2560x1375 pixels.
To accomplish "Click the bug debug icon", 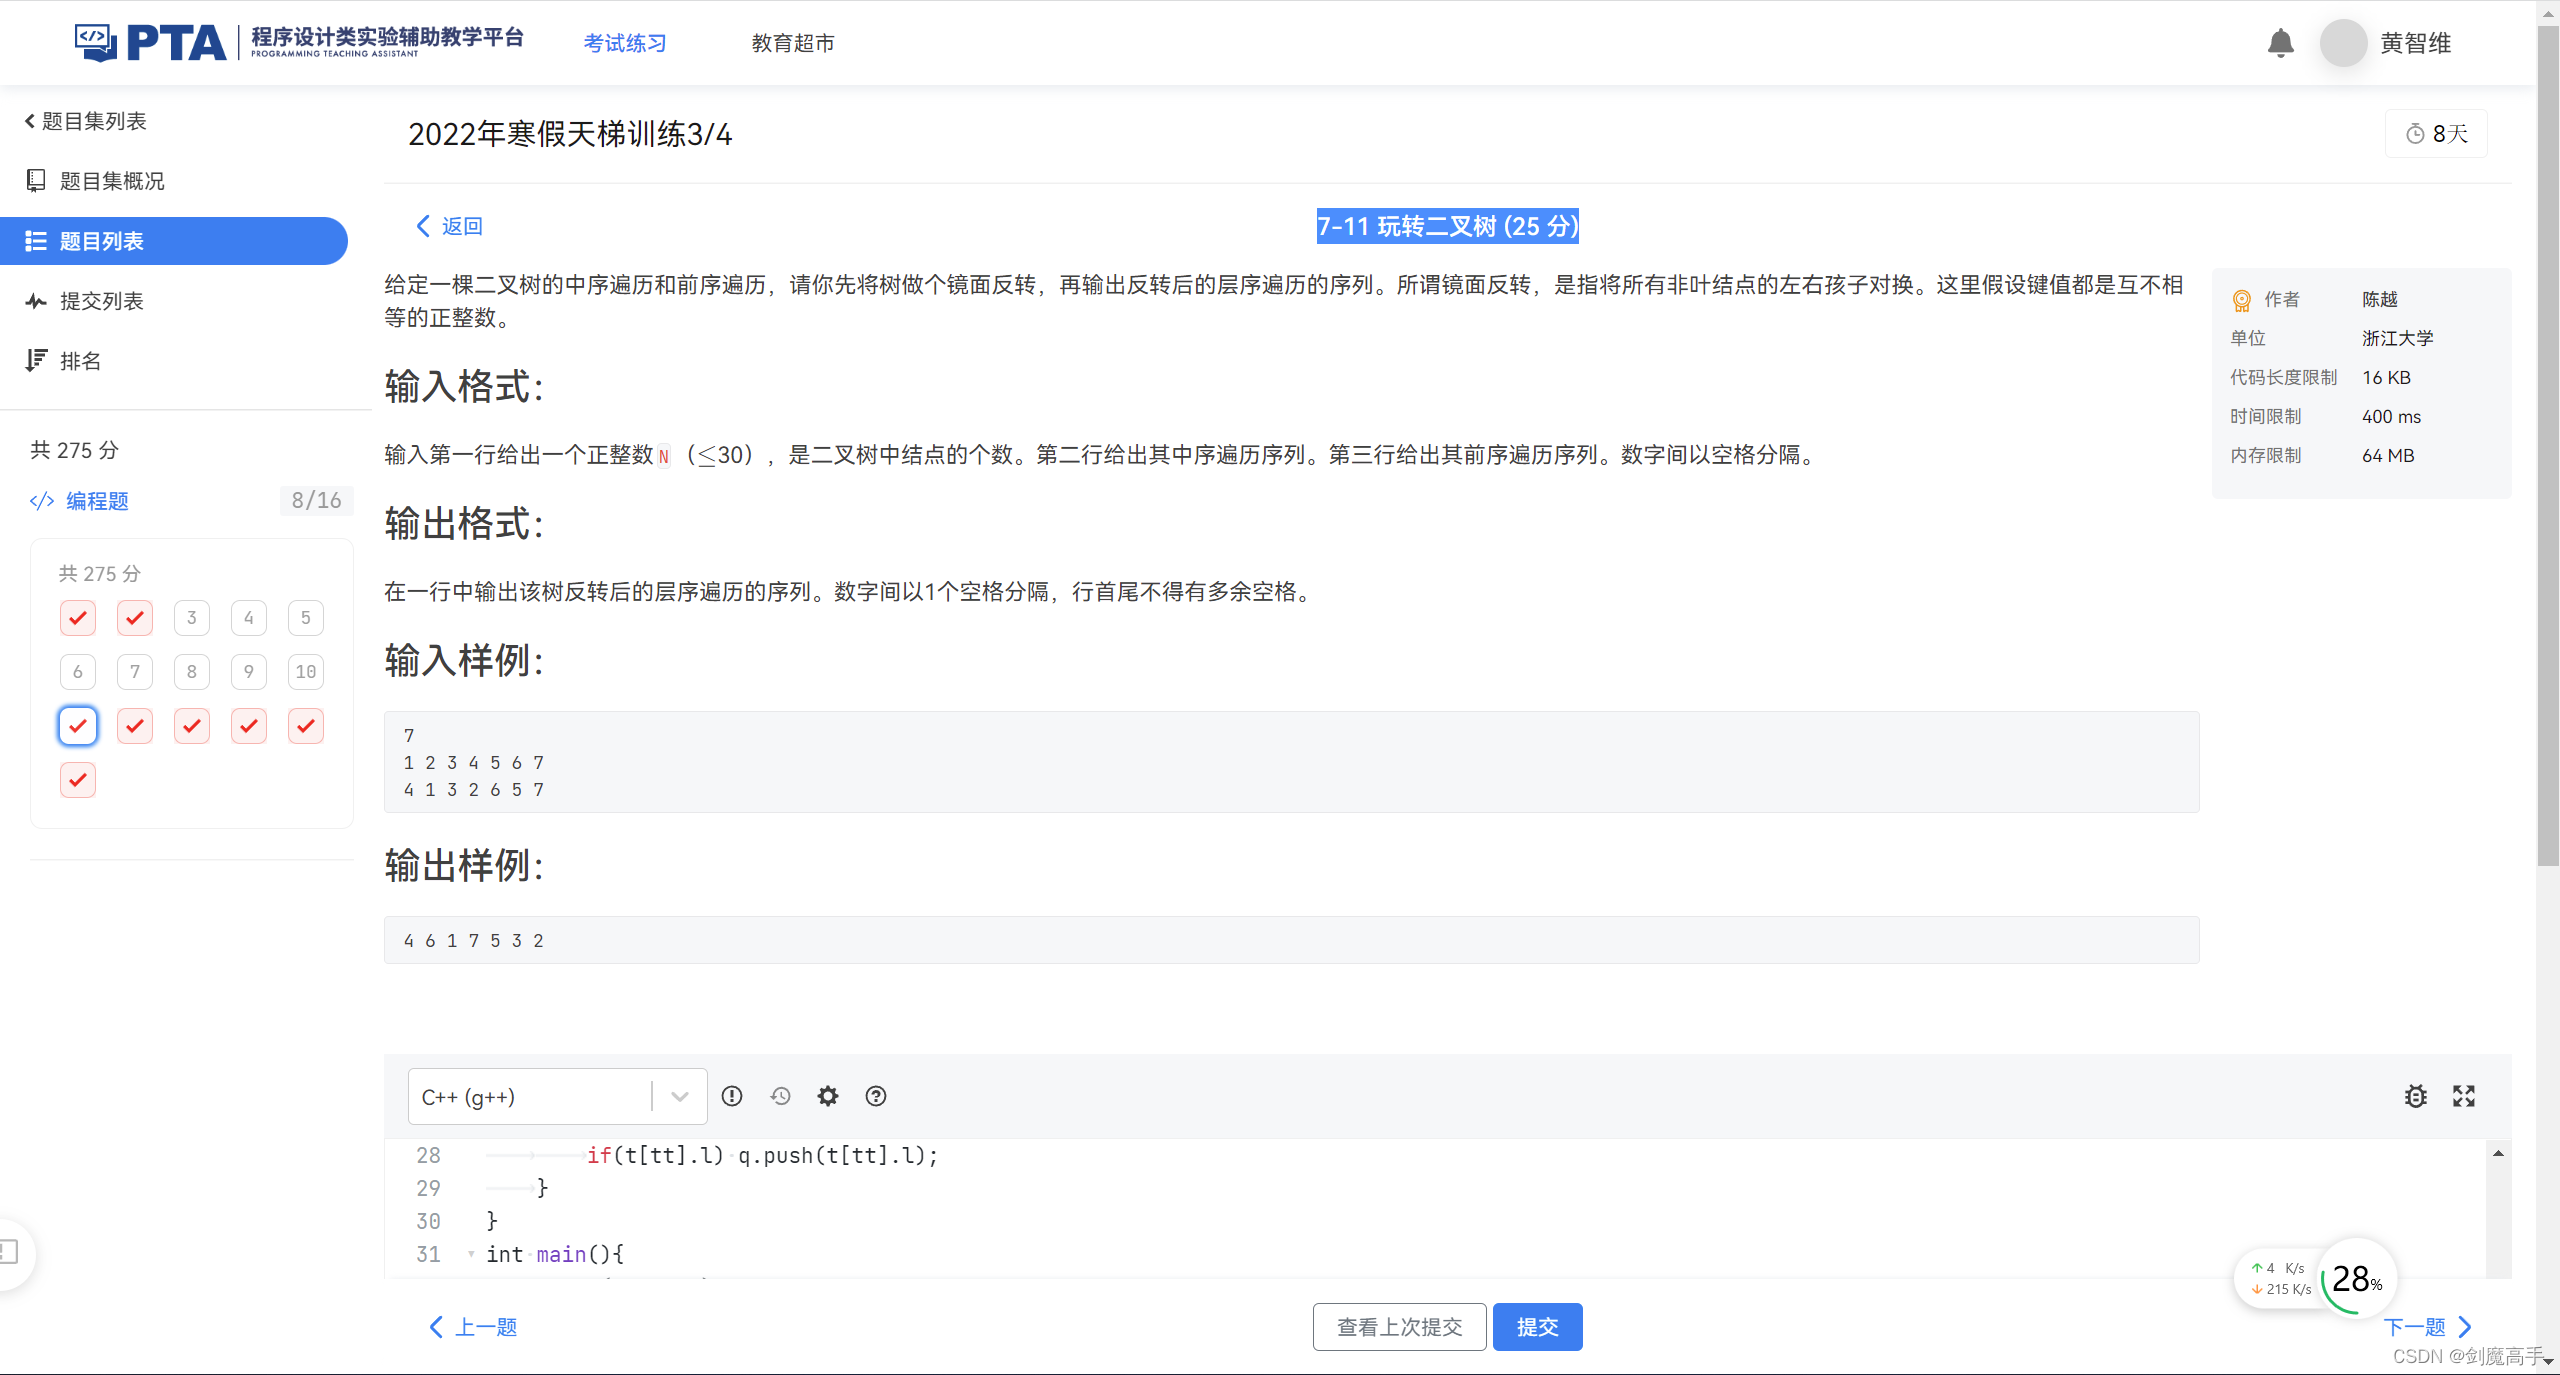I will tap(2415, 1096).
